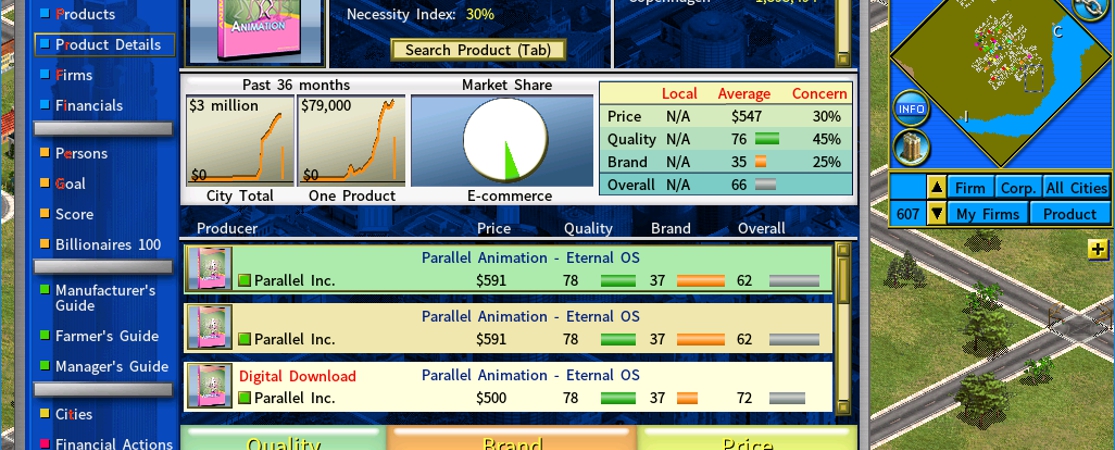
Task: Select the Digital Download product row icon
Action: 209,386
